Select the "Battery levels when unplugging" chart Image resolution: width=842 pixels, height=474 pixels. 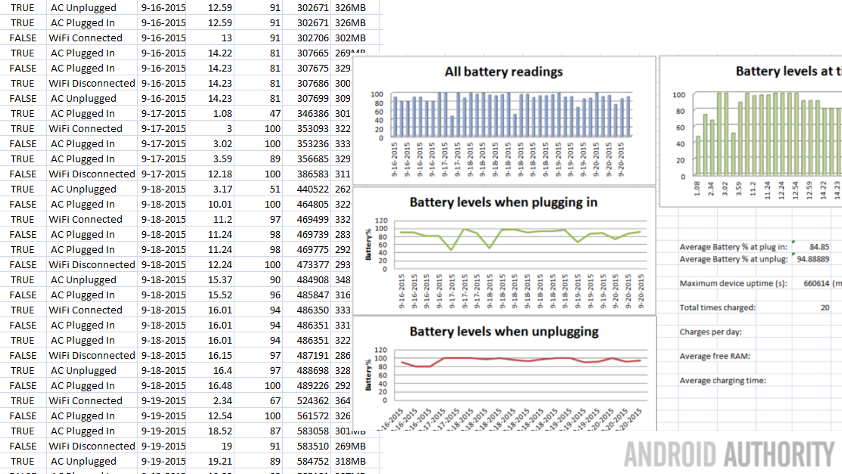tap(504, 374)
